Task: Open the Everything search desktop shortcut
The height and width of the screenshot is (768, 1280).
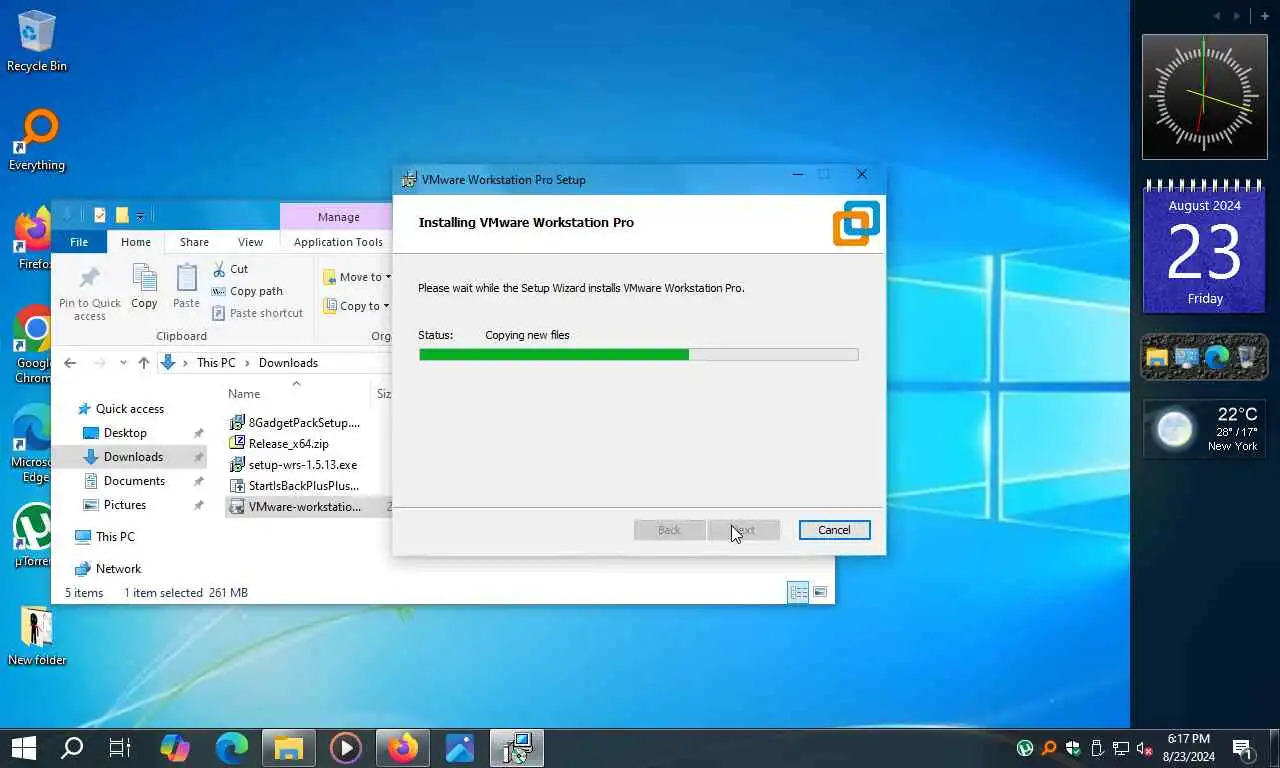Action: tap(37, 140)
